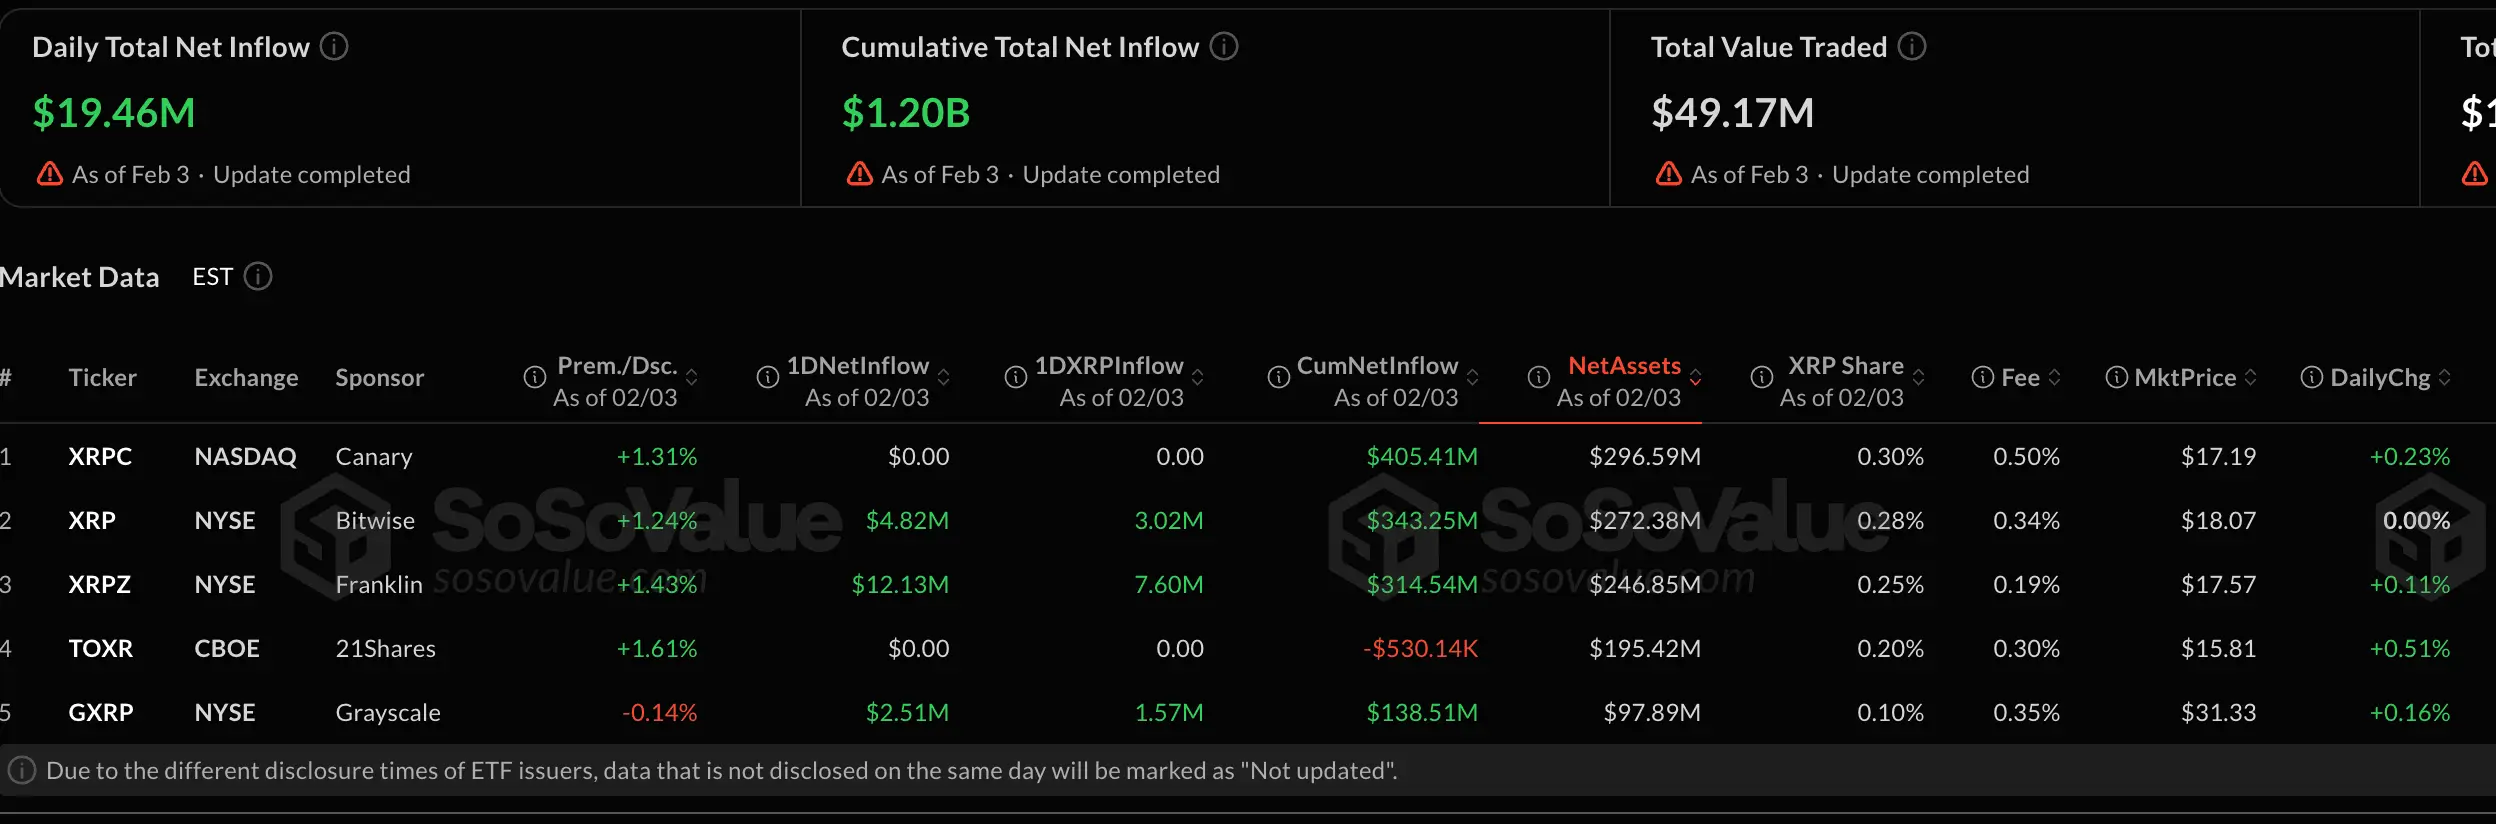Image resolution: width=2496 pixels, height=824 pixels.
Task: Toggle sort arrows on Fee column
Action: [x=2055, y=378]
